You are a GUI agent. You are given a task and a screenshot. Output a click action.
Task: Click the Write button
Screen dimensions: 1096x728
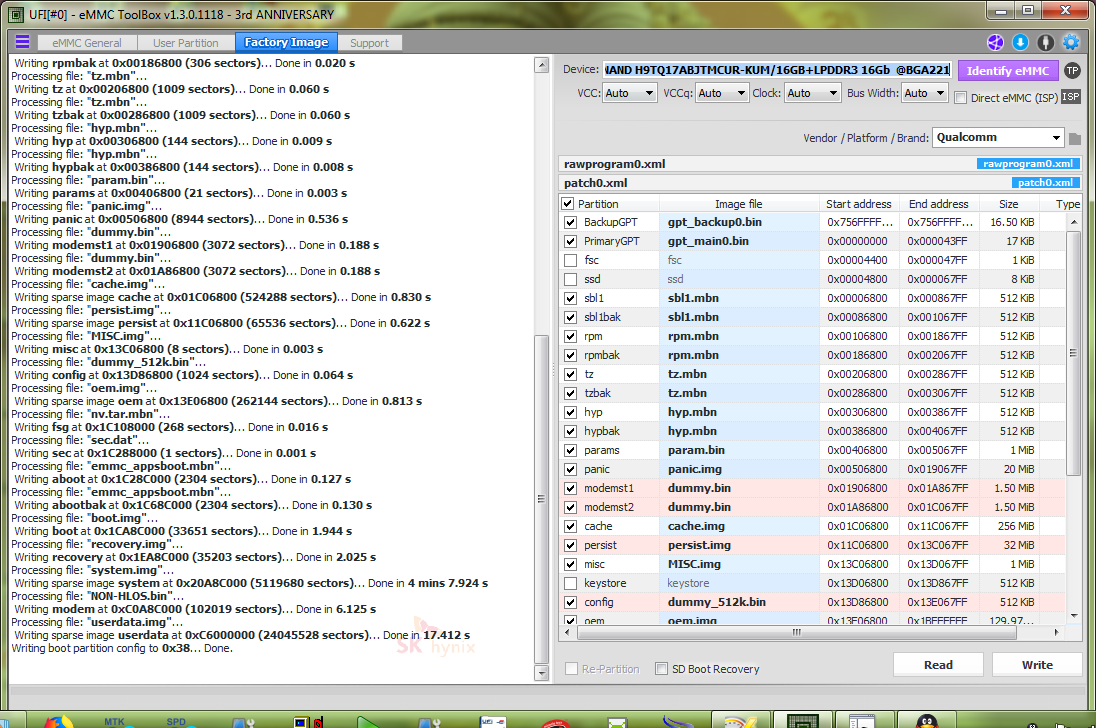click(1036, 665)
